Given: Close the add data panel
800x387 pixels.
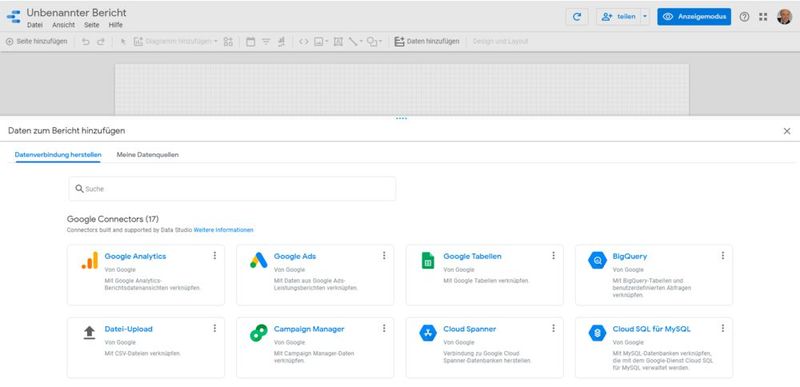Looking at the screenshot, I should coord(787,131).
